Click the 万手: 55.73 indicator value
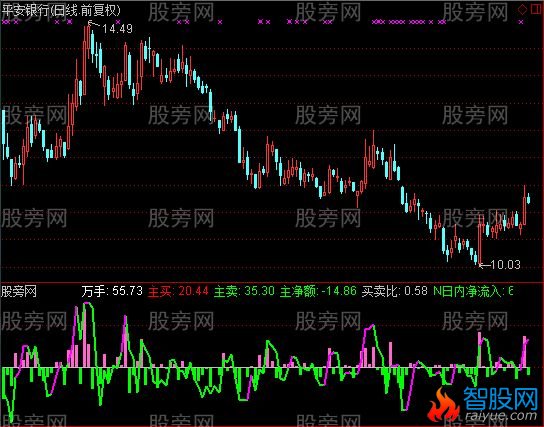544x427 pixels. pyautogui.click(x=112, y=291)
